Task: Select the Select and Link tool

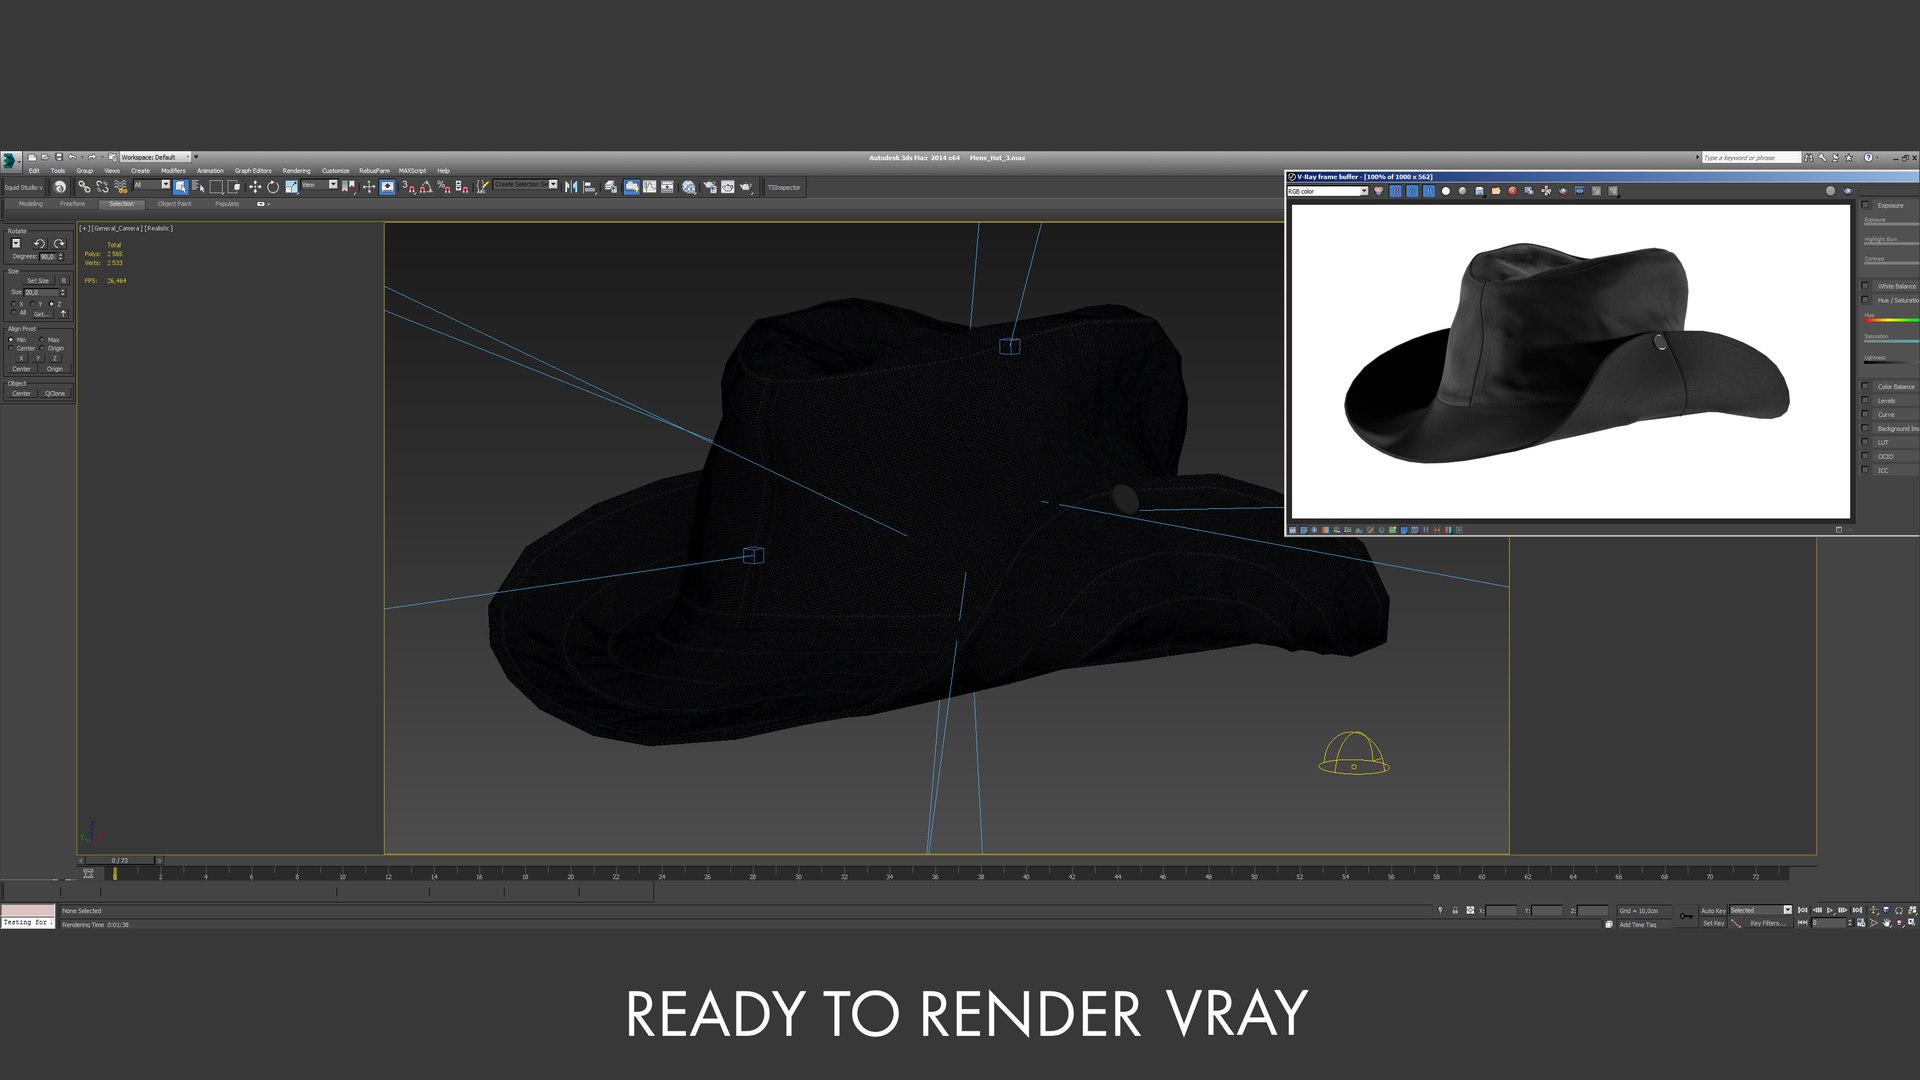Action: point(84,187)
